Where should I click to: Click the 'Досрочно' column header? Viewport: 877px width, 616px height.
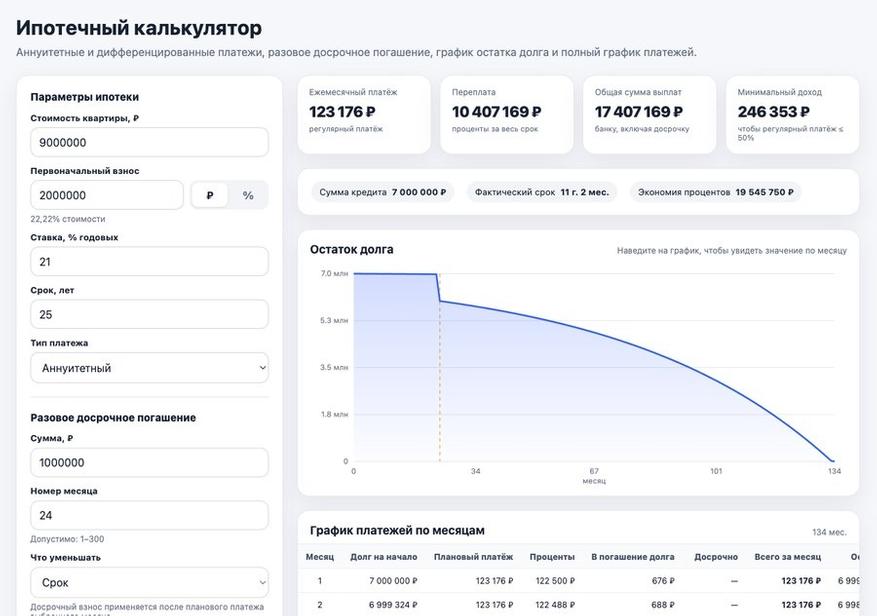pos(716,557)
